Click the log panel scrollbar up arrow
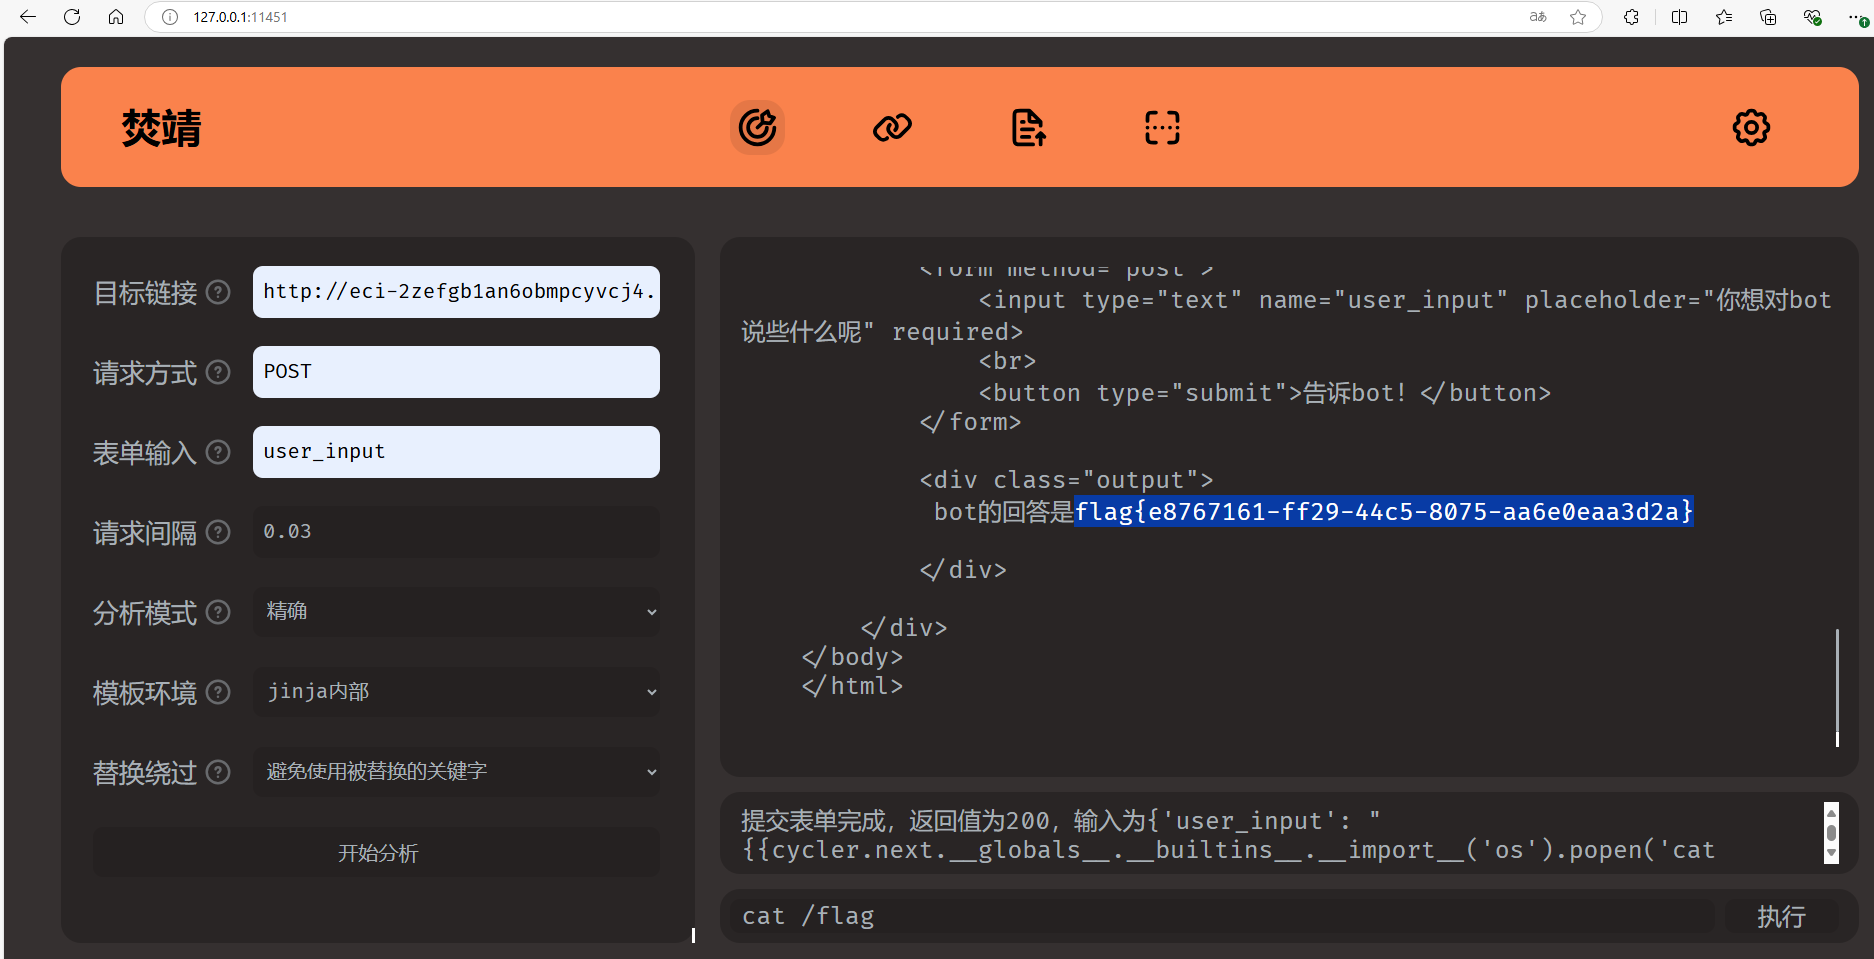This screenshot has width=1874, height=959. 1831,812
